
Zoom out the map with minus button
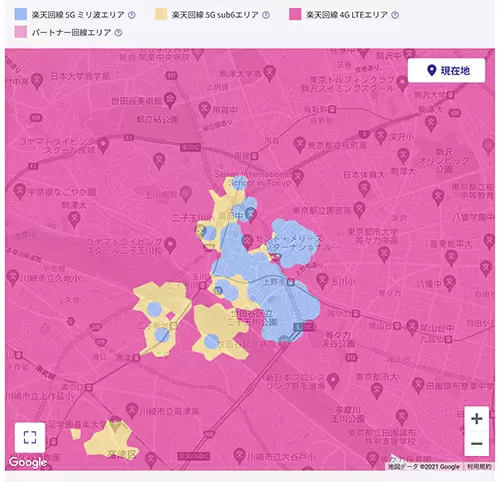pos(477,444)
